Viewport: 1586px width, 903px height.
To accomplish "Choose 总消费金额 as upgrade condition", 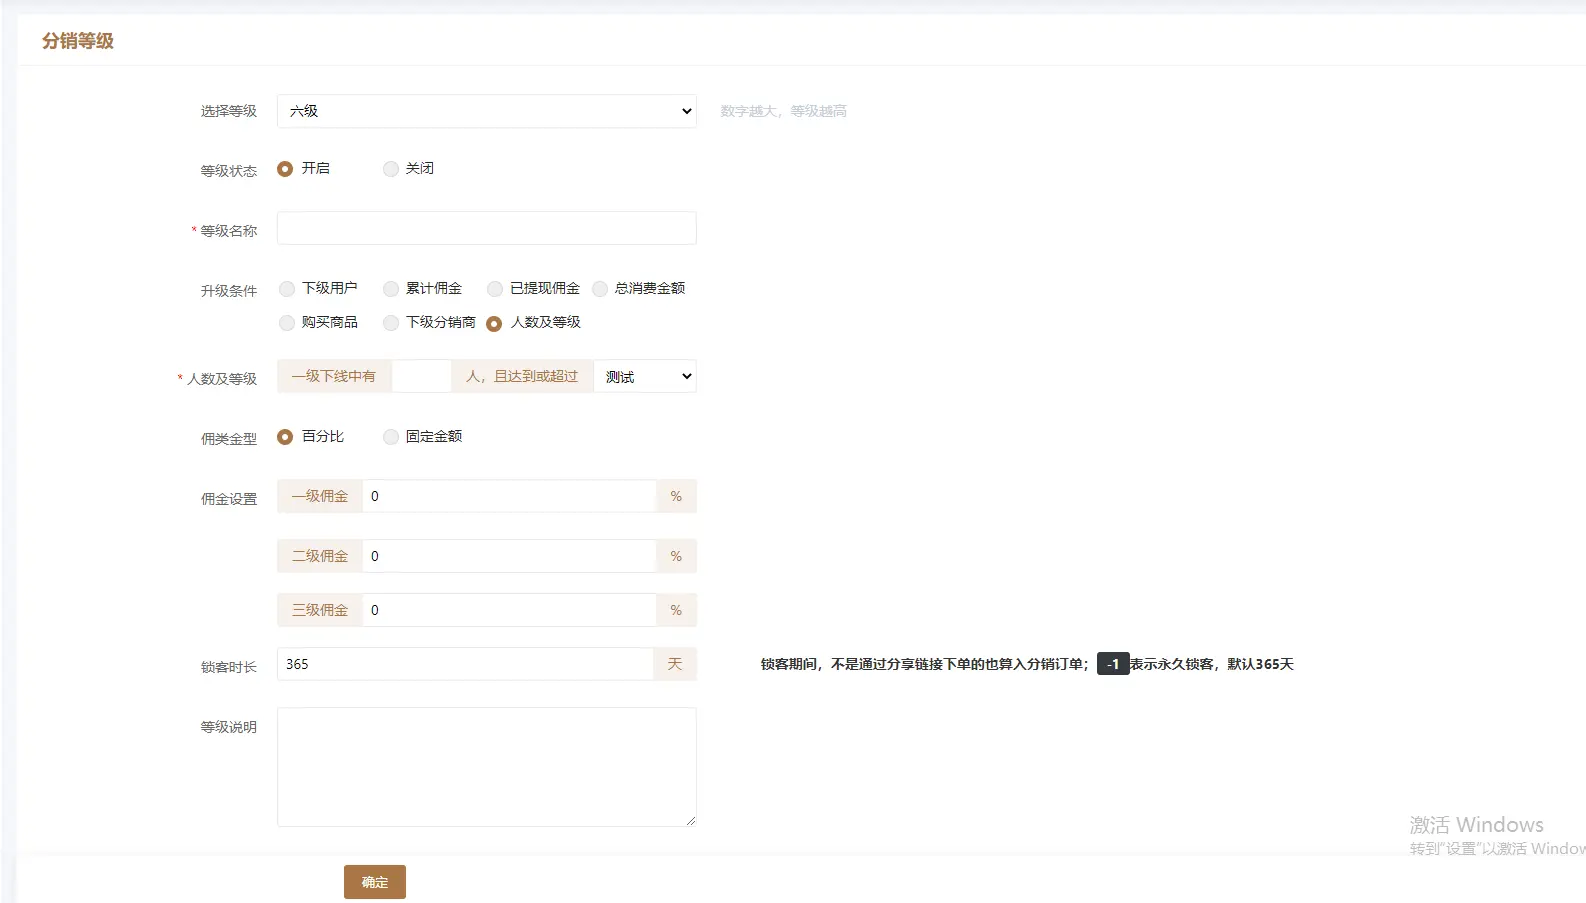I will click(x=600, y=289).
